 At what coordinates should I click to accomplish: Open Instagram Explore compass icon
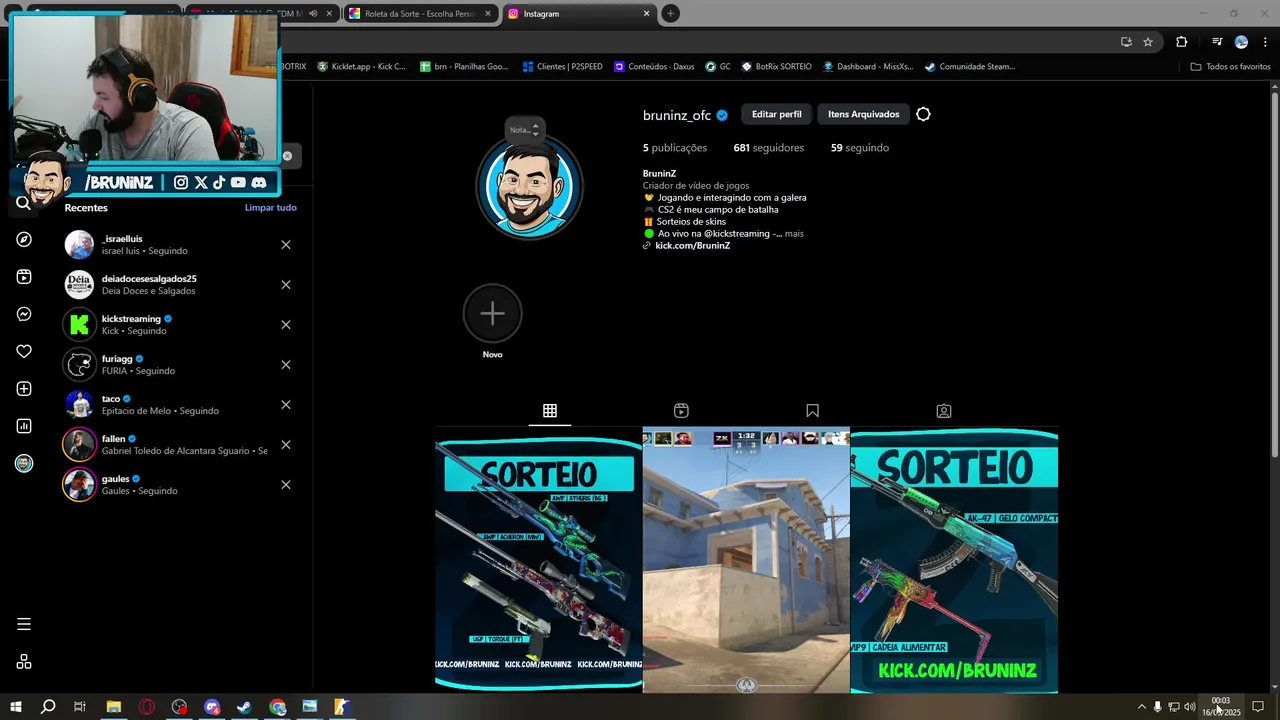(x=24, y=240)
